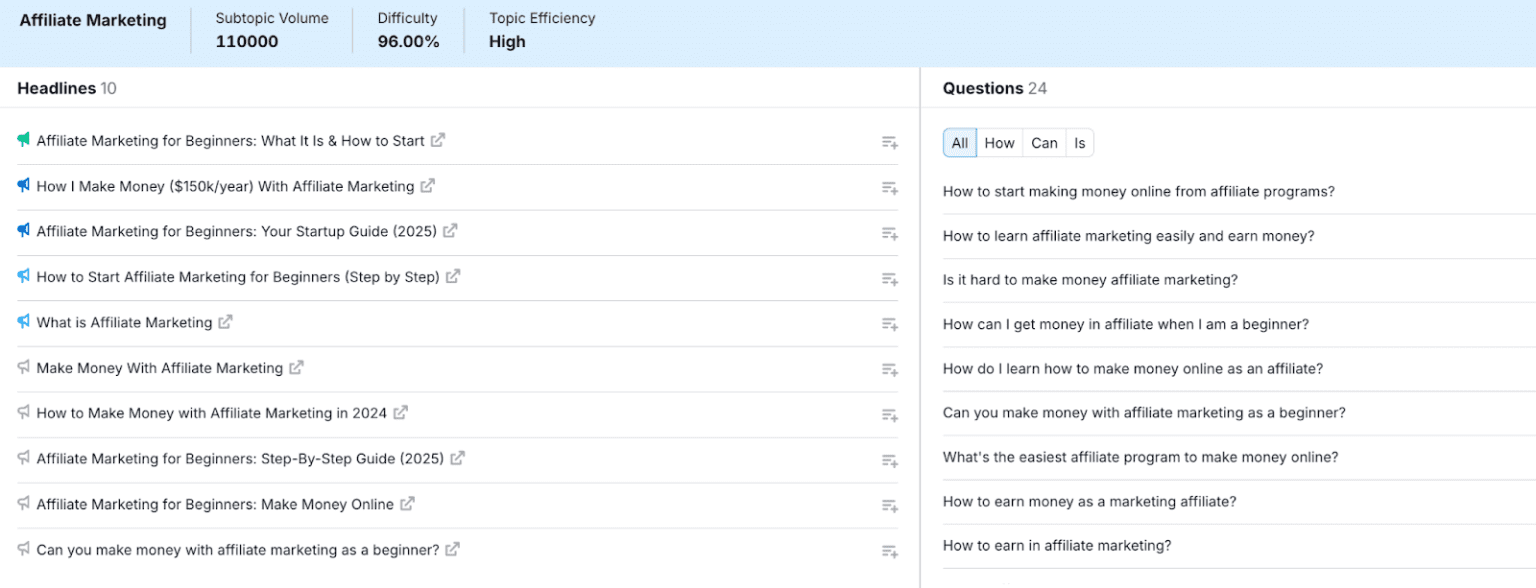Add 'How I Make Money ($150k/year)' headline to list
This screenshot has width=1536, height=588.
(x=889, y=188)
